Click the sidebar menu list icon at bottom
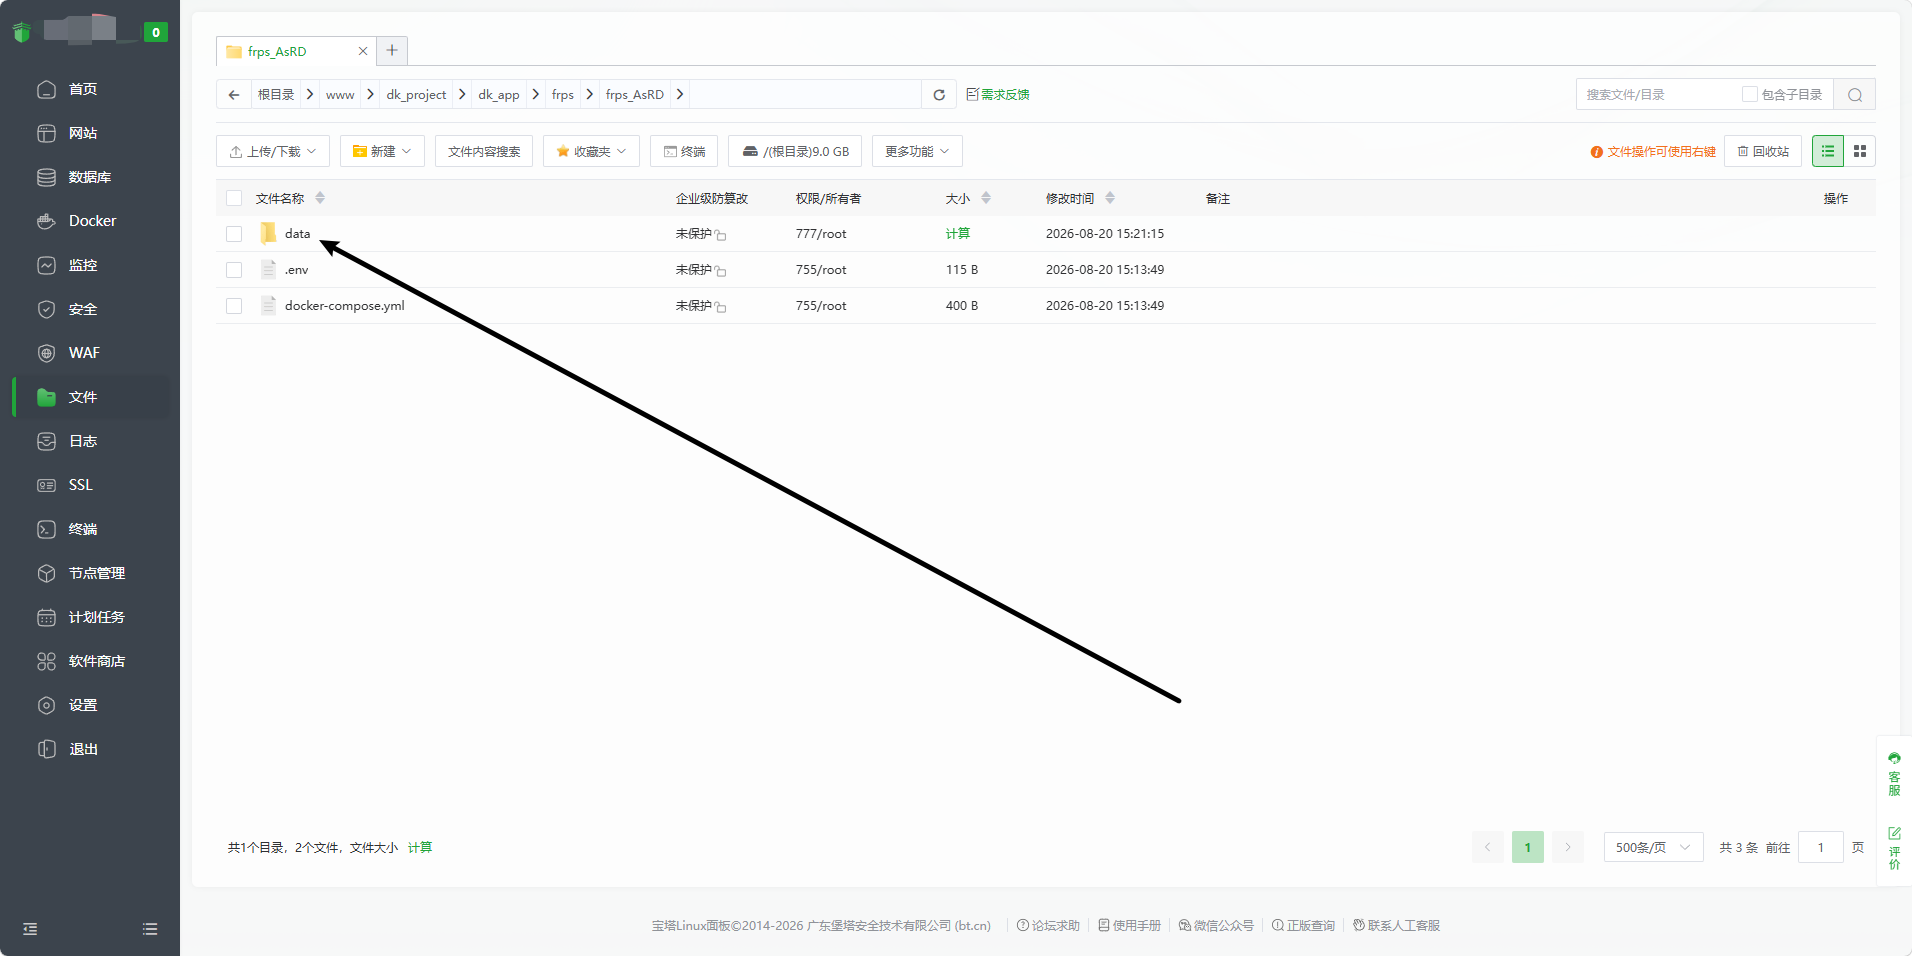Viewport: 1912px width, 956px height. [x=150, y=929]
